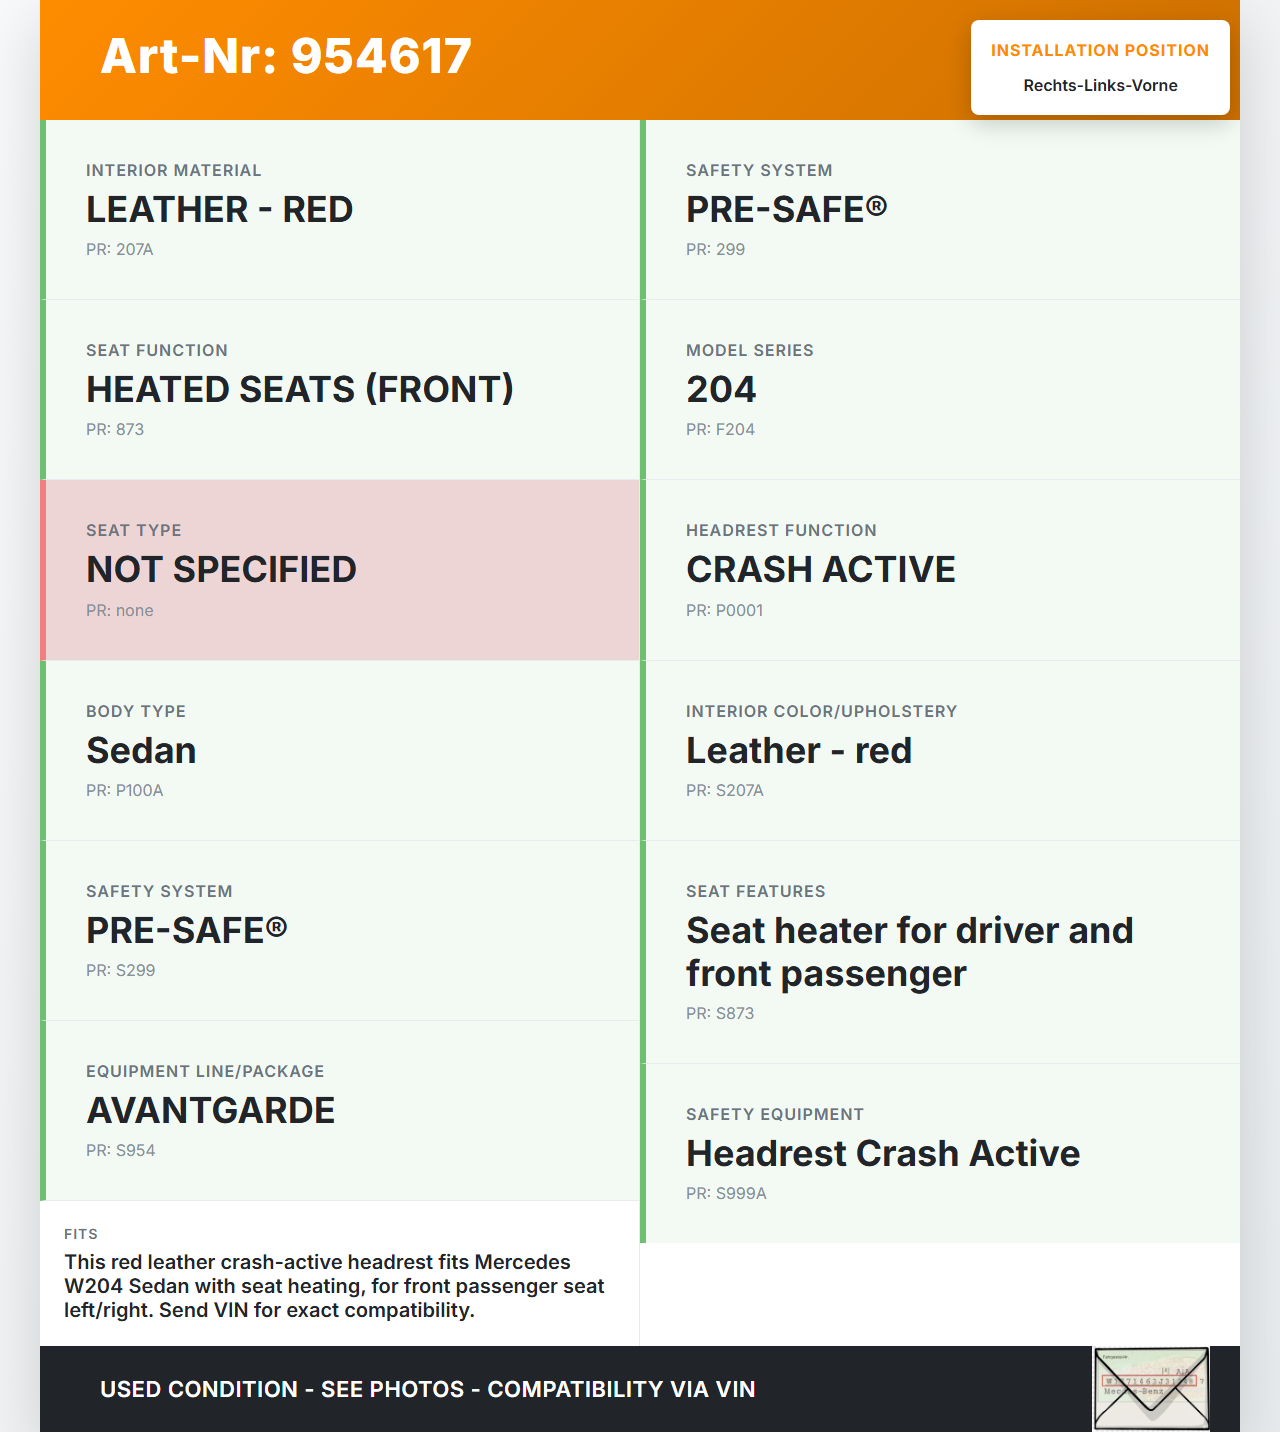This screenshot has height=1433, width=1280.
Task: Click the highlighted Seat Type Not Specified card
Action: (x=342, y=569)
